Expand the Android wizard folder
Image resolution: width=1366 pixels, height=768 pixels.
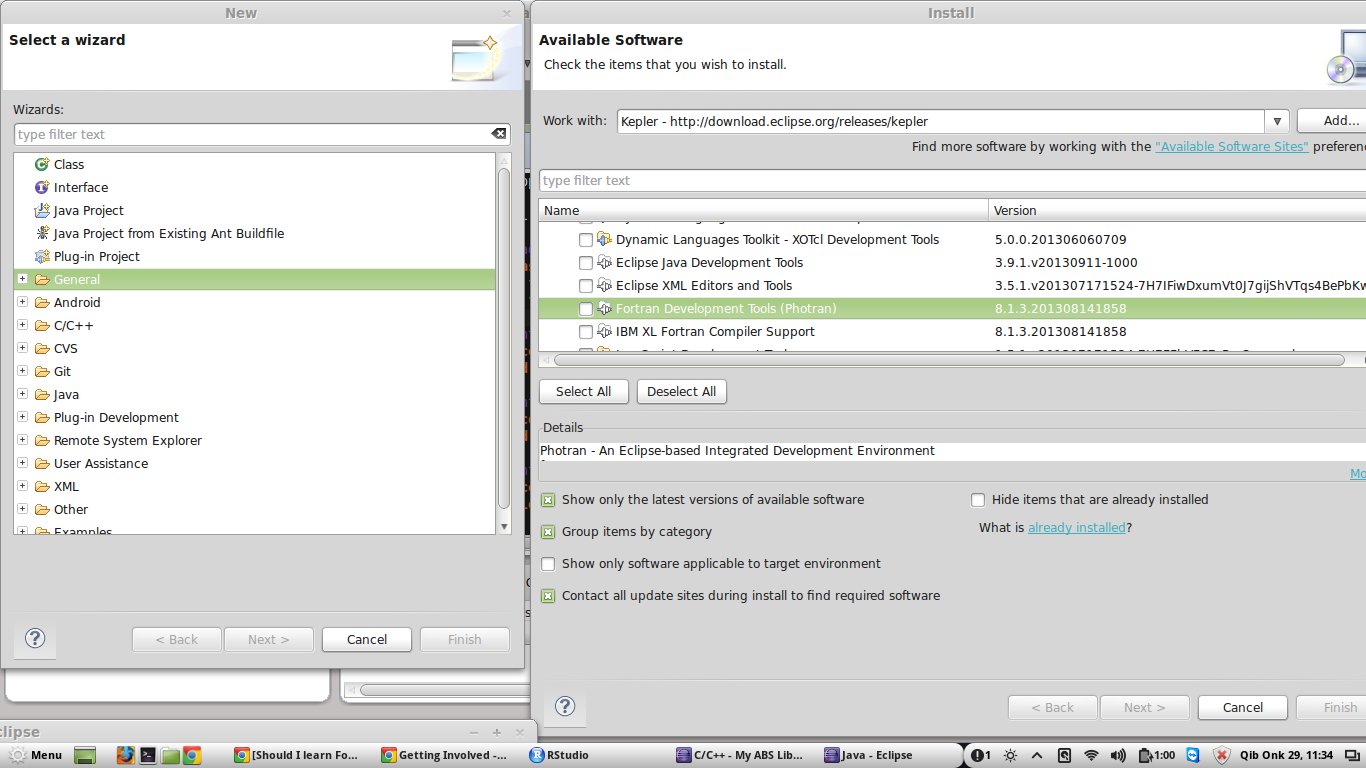22,302
